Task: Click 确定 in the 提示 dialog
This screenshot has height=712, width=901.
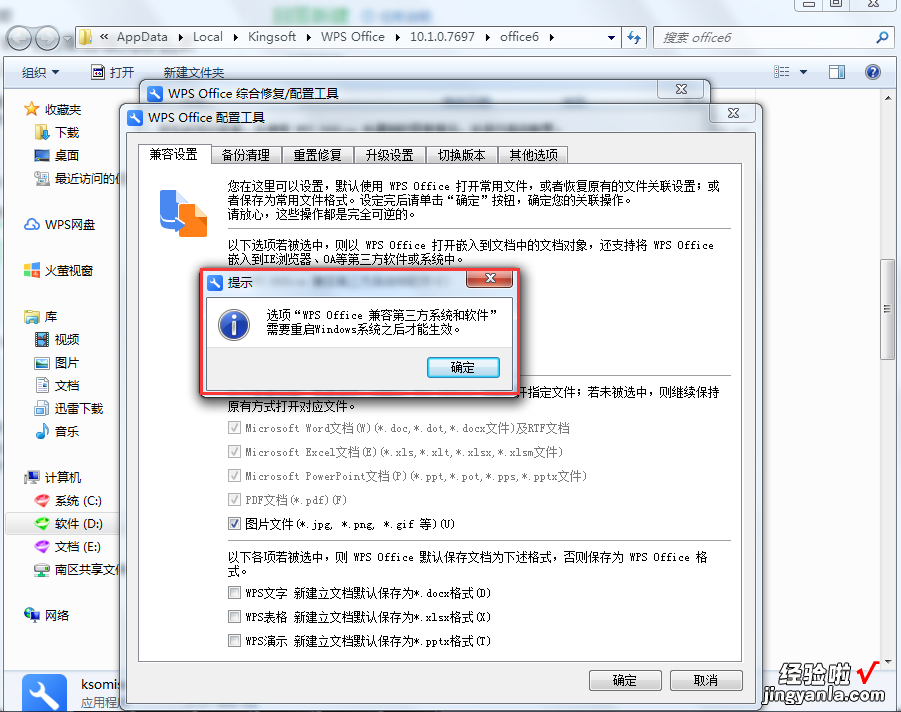Action: (x=463, y=367)
